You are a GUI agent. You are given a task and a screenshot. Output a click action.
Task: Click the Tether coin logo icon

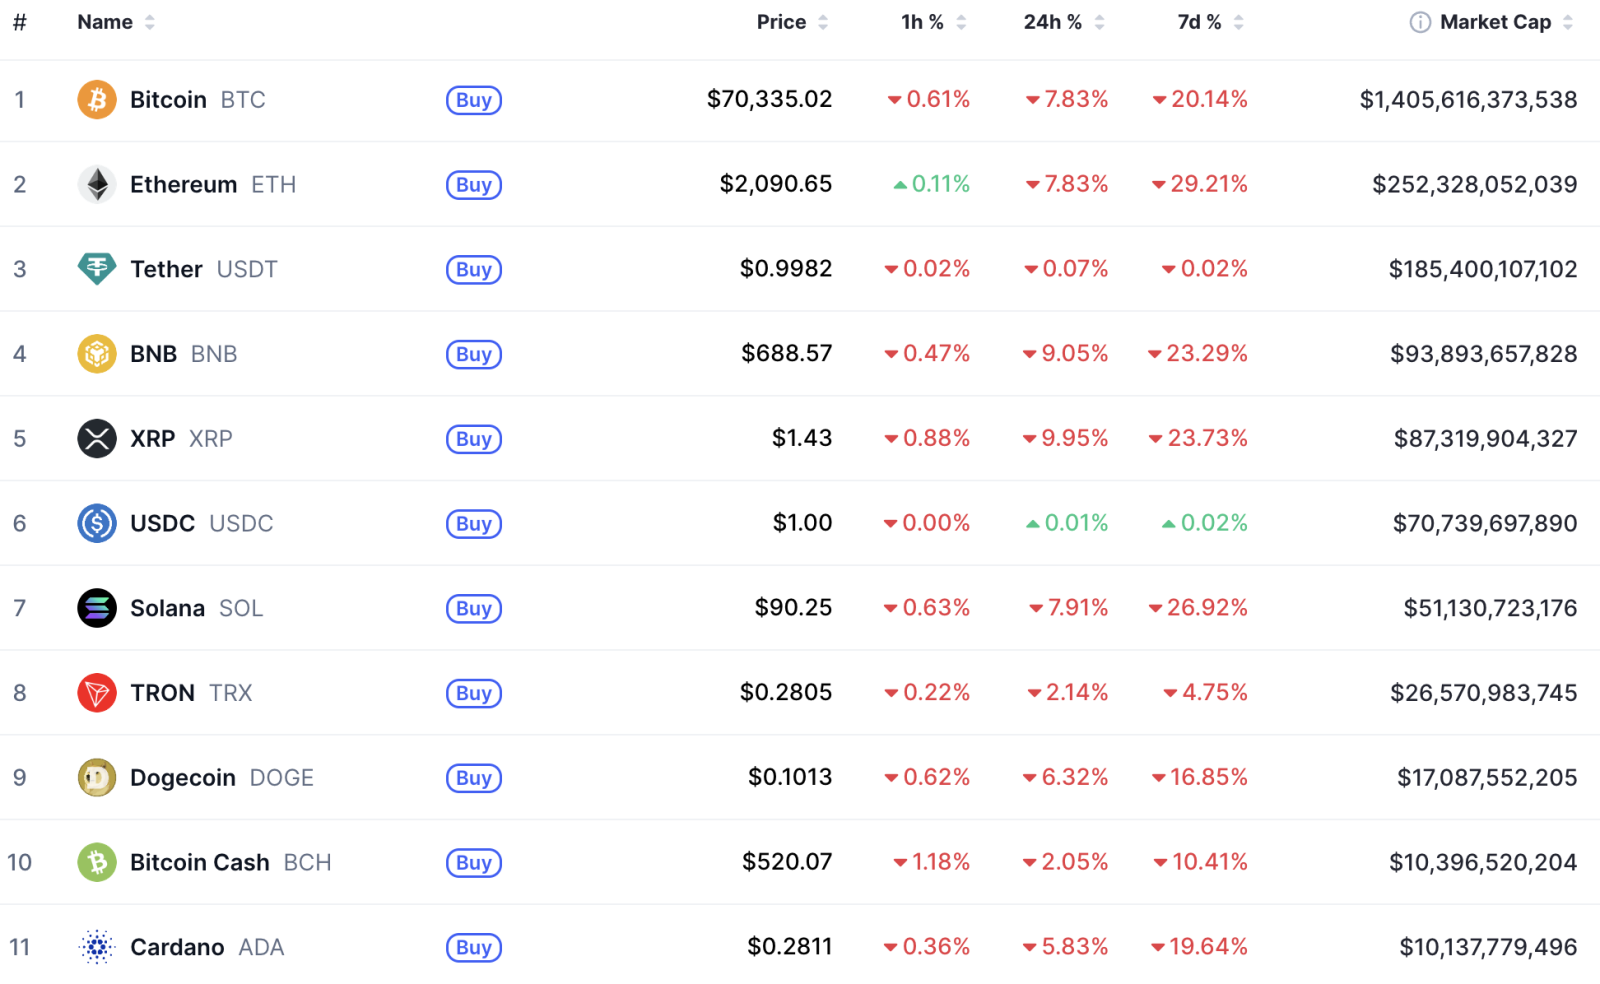97,269
